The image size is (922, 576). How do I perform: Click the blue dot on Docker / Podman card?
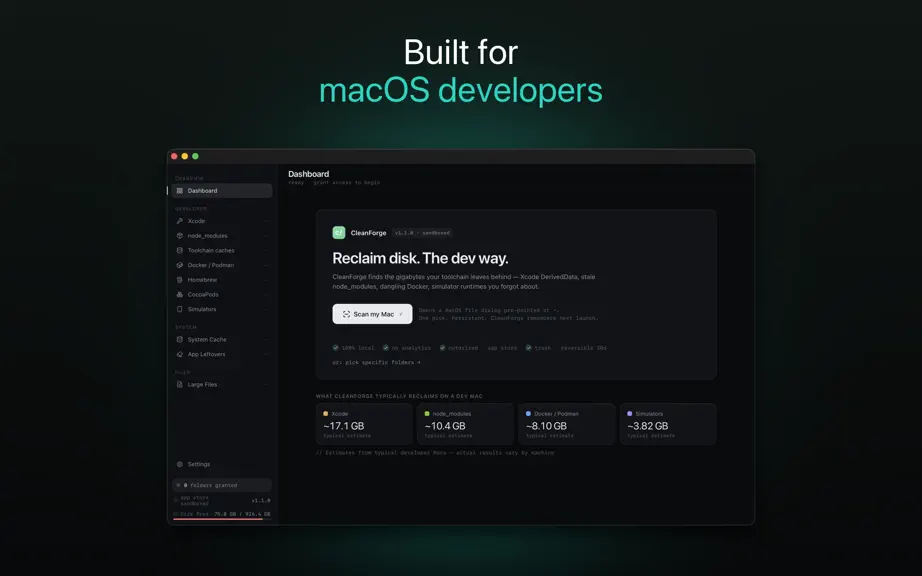(528, 414)
